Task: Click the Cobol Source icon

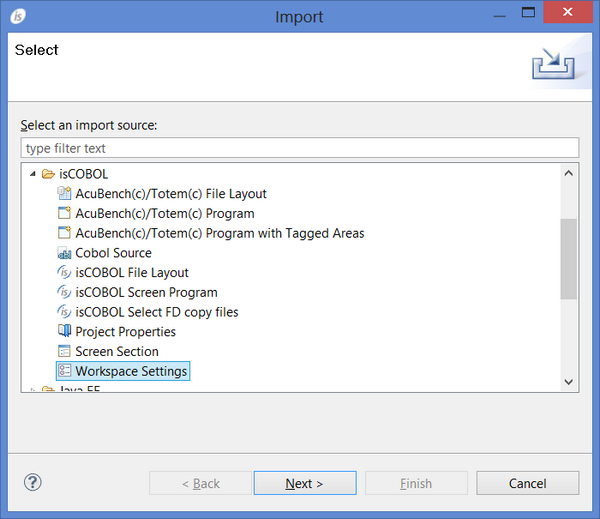Action: [65, 253]
